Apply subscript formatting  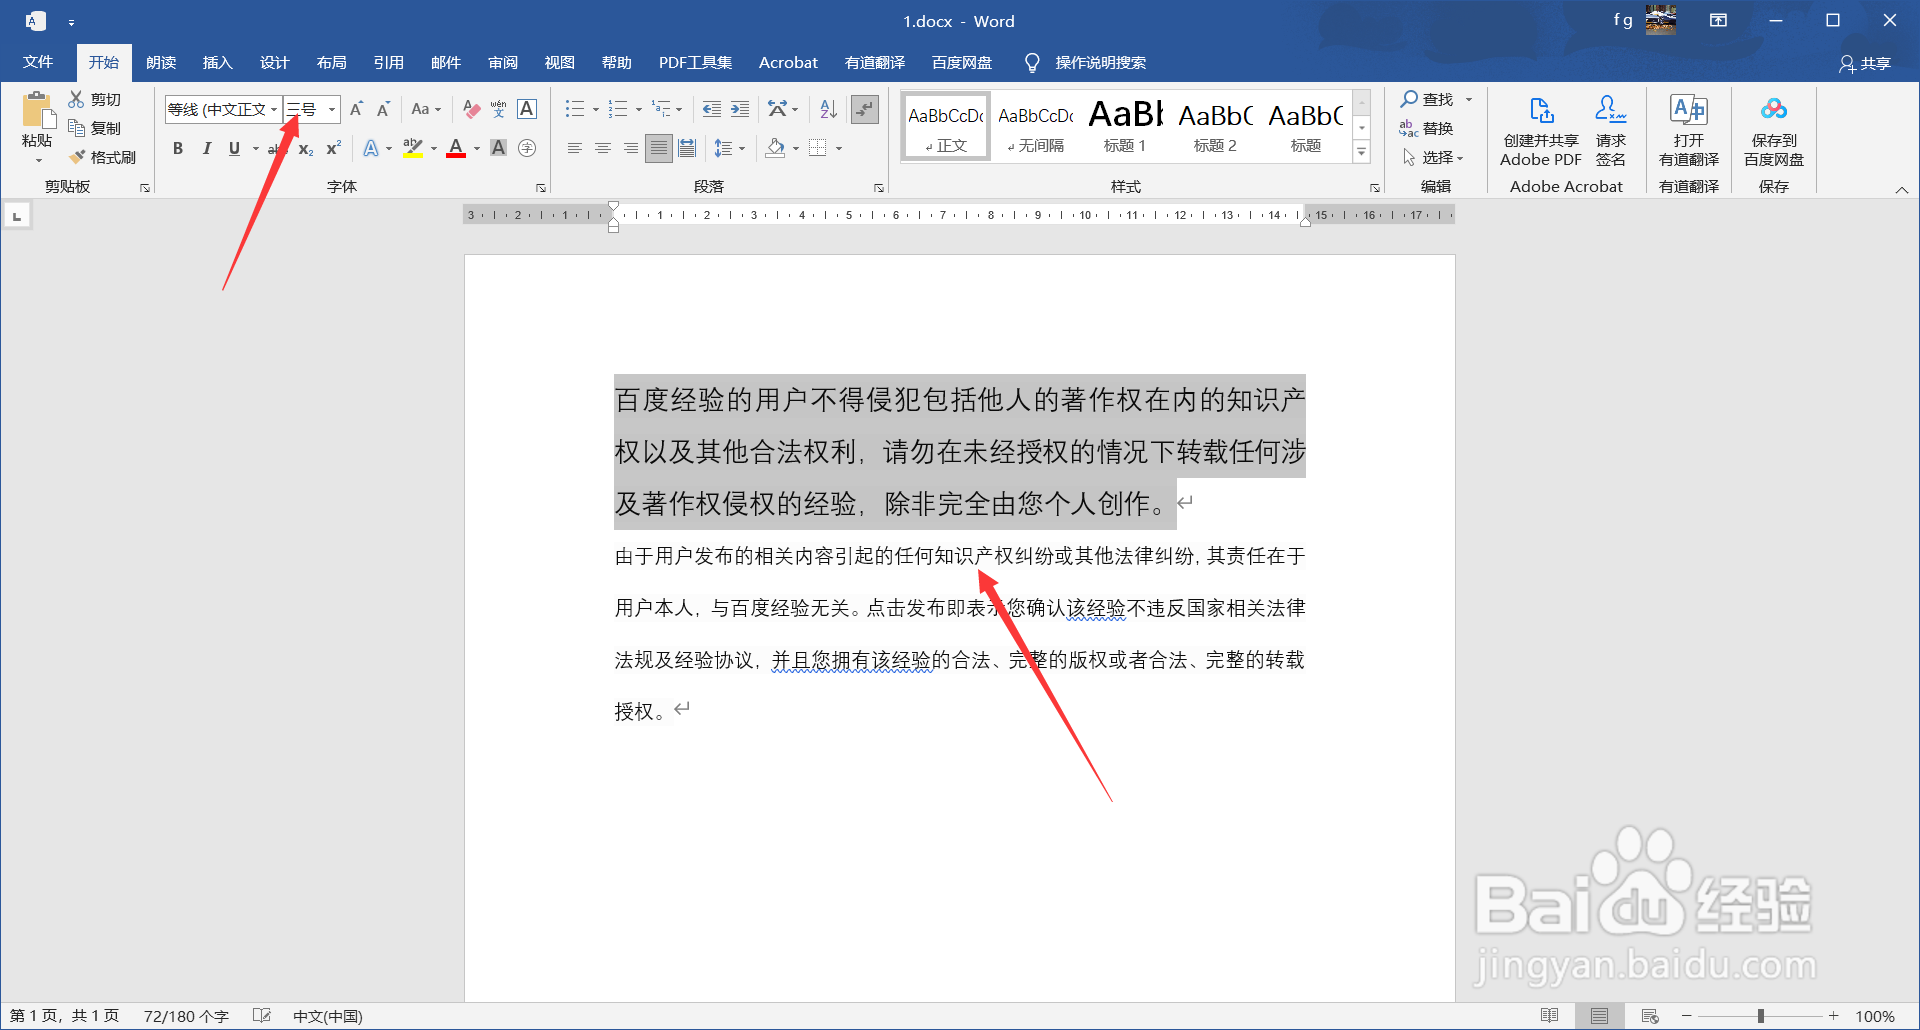[x=306, y=148]
